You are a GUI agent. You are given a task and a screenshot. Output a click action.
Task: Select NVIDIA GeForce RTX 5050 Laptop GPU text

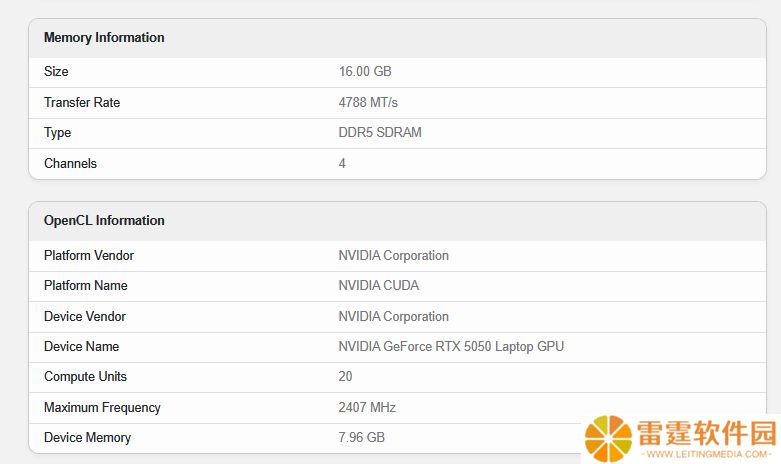451,347
